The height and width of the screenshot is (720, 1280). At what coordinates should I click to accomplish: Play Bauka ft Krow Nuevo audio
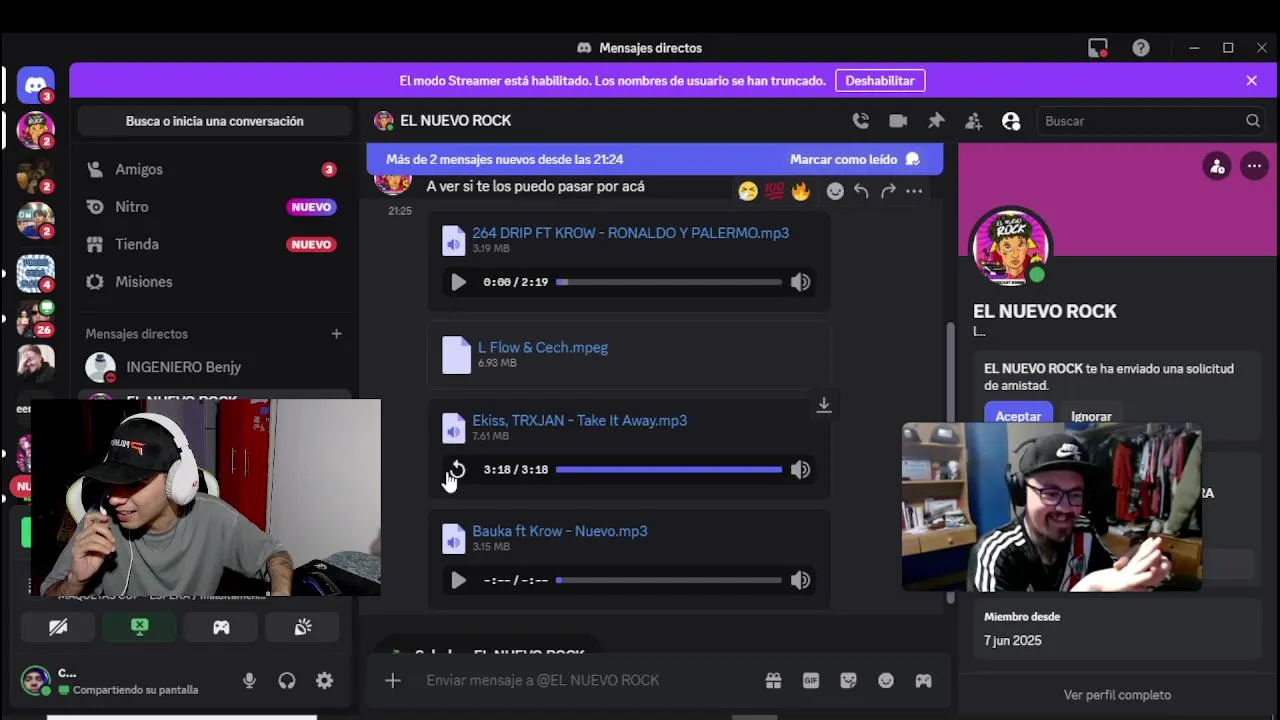coord(458,580)
